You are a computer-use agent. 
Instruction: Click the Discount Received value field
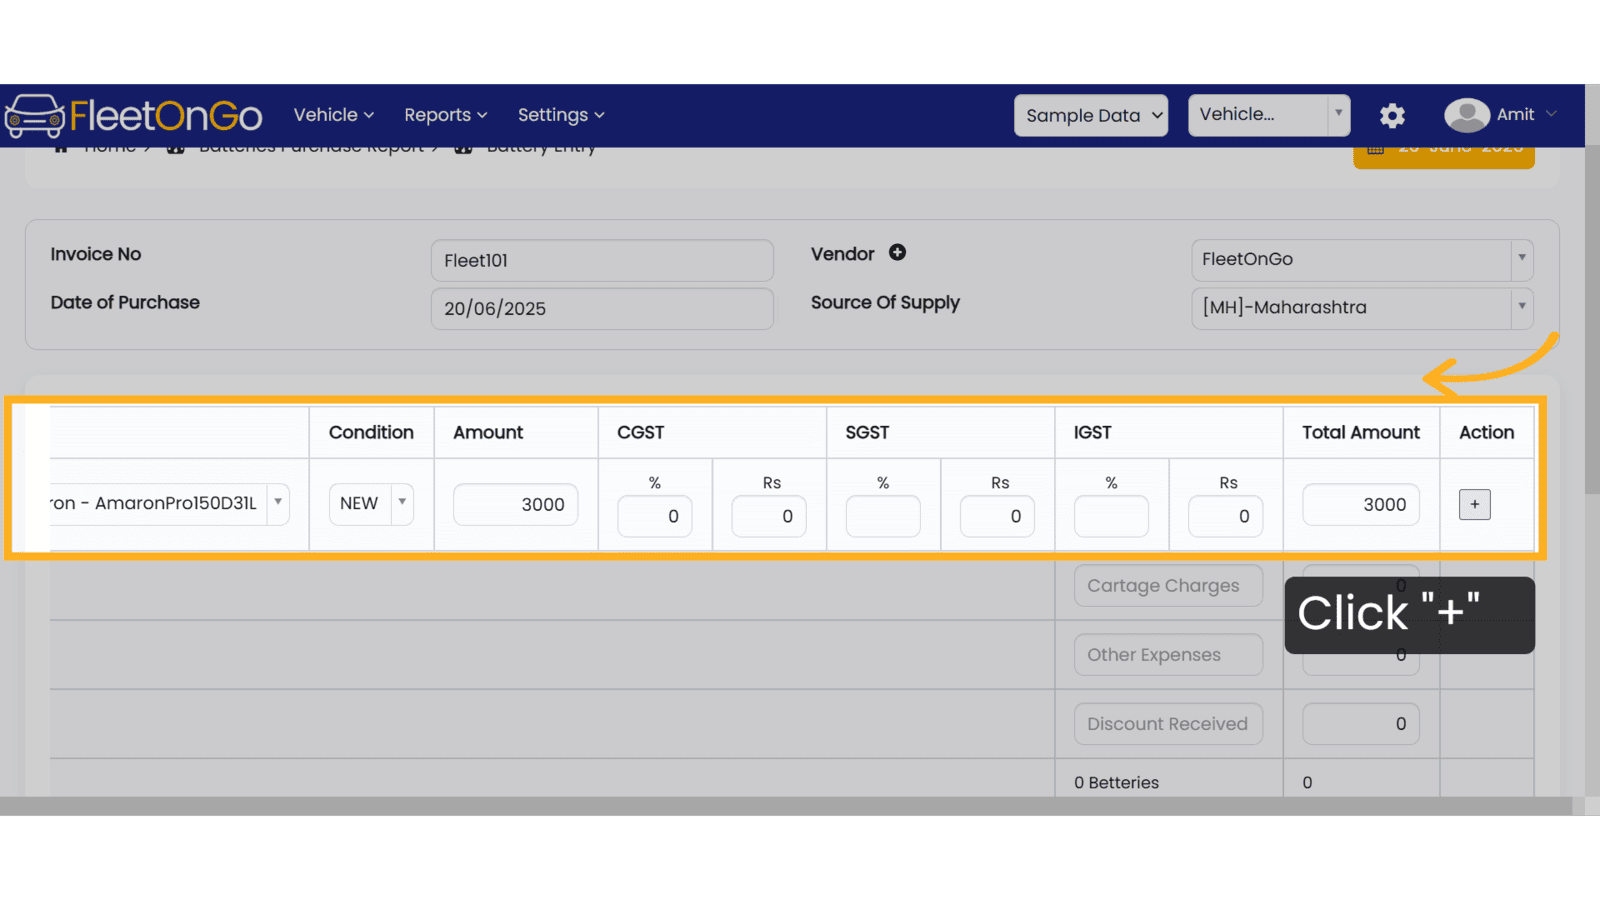[1361, 724]
